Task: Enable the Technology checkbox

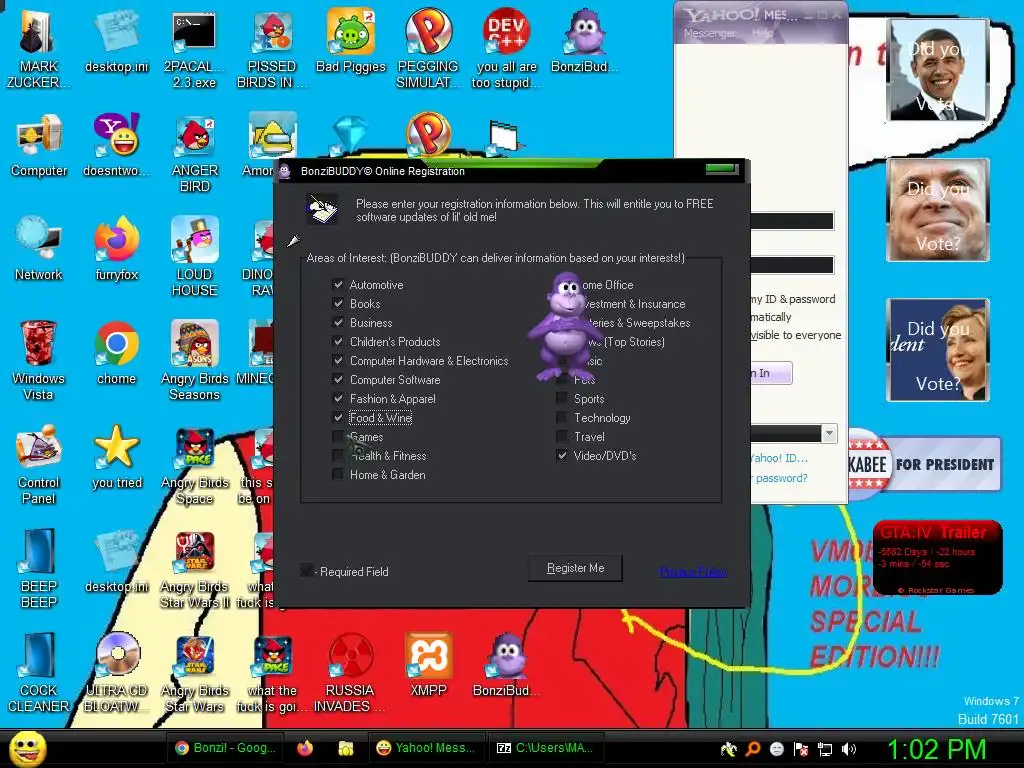Action: (x=562, y=418)
